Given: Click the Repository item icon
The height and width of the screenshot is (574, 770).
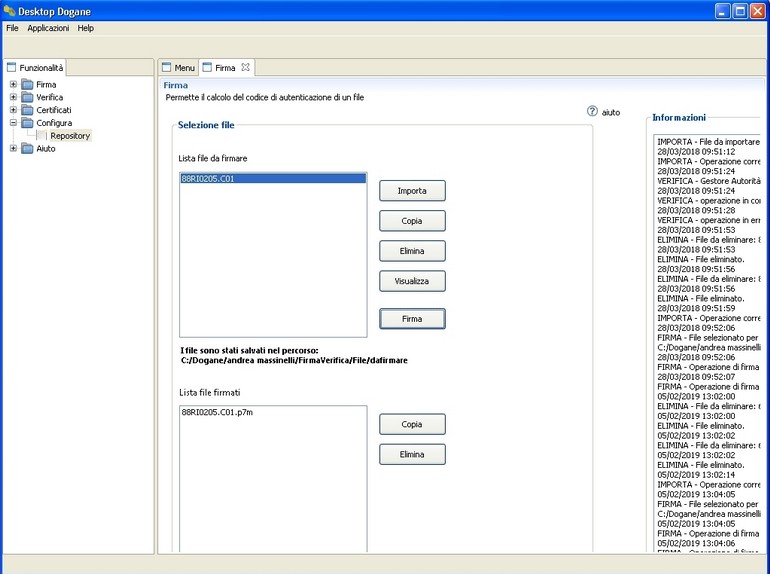Looking at the screenshot, I should (41, 136).
